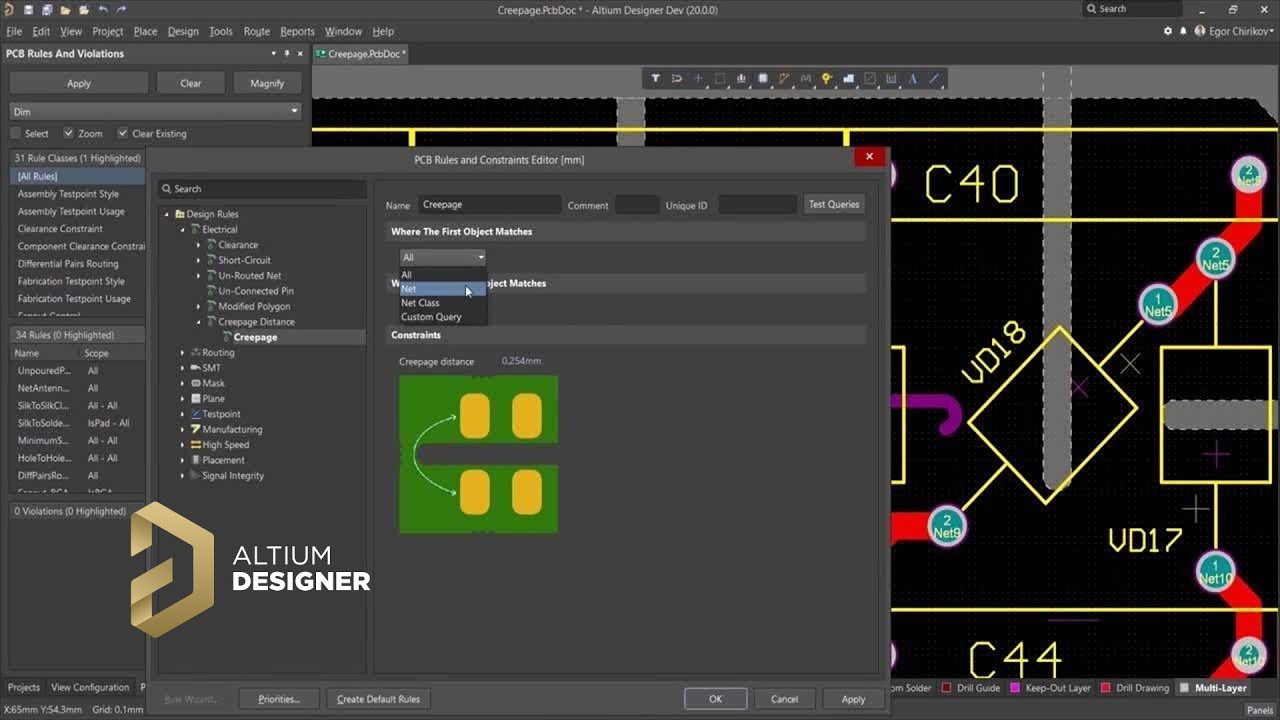This screenshot has height=720, width=1280.
Task: Select the interactive routing tool icon
Action: (784, 78)
